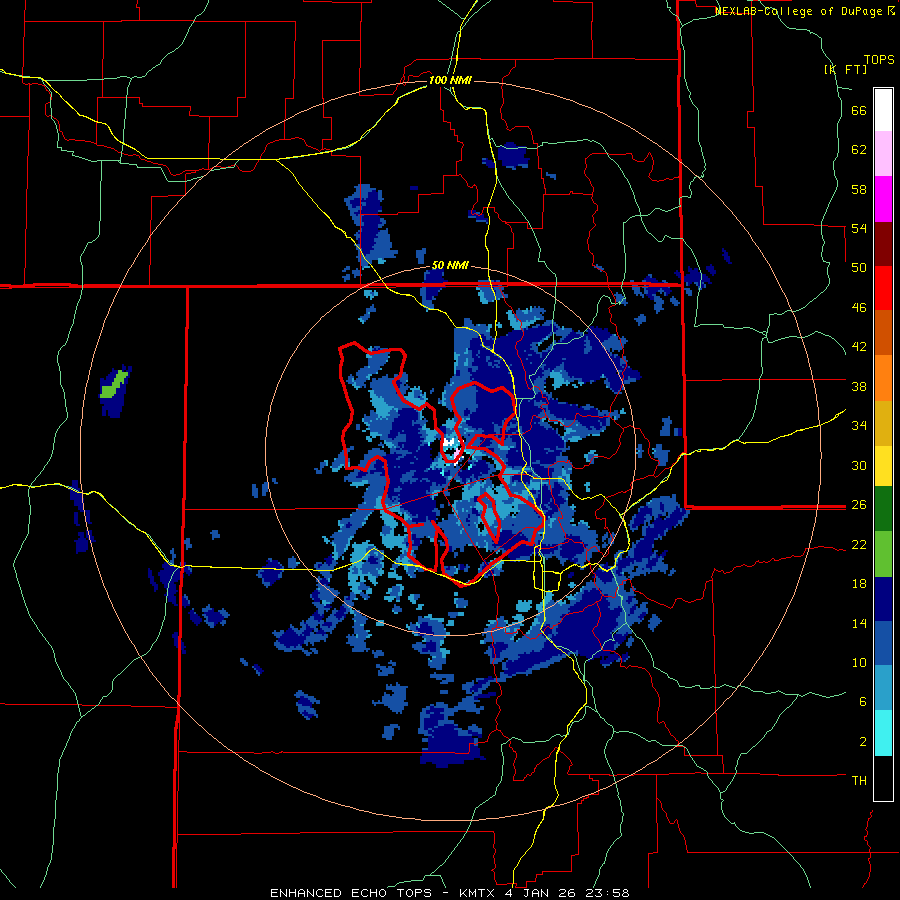This screenshot has width=900, height=900.
Task: Click the "38" legend value
Action: [859, 386]
